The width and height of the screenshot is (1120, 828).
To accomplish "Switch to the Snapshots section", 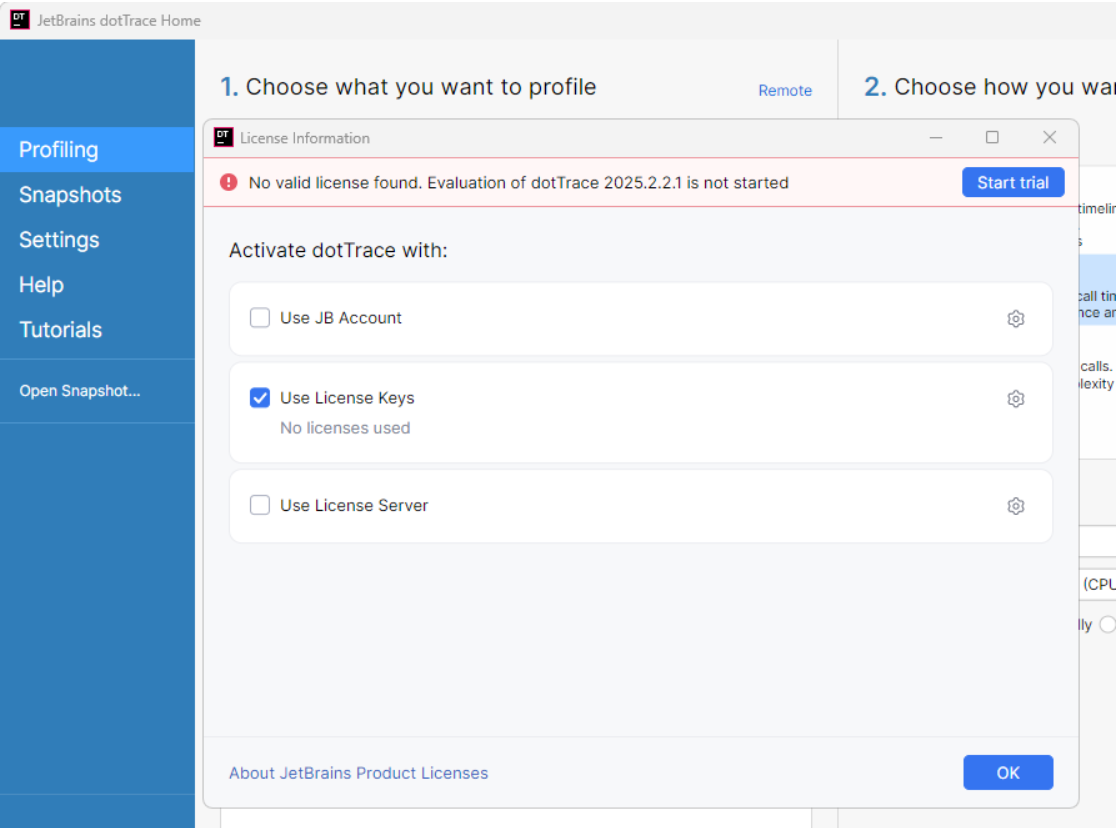I will coord(70,195).
